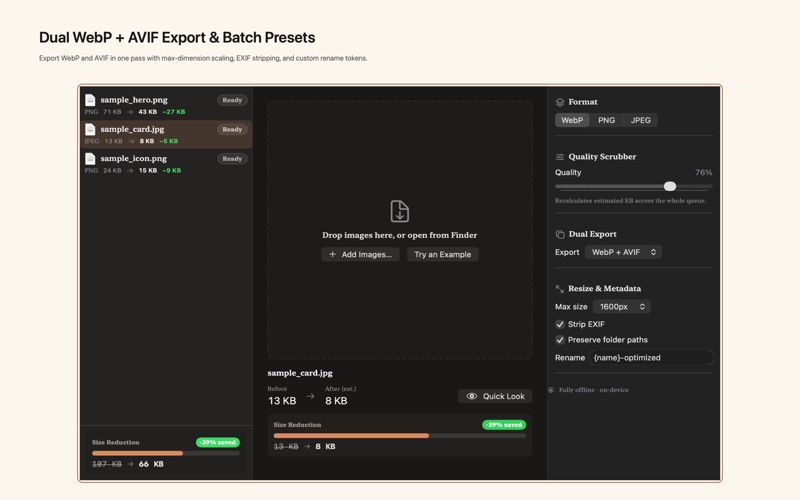Click the arrow between Before and After sizes
The height and width of the screenshot is (500, 800).
point(310,396)
